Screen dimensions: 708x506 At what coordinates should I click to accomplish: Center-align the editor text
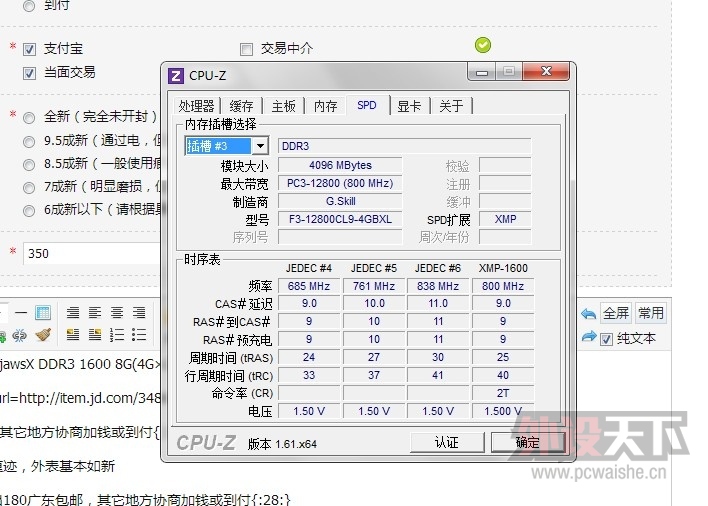click(117, 312)
